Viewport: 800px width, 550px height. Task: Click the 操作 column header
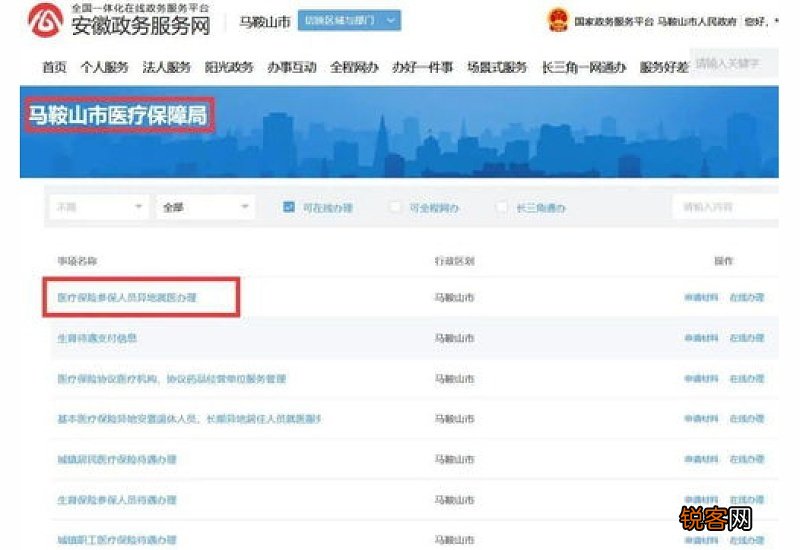point(723,261)
